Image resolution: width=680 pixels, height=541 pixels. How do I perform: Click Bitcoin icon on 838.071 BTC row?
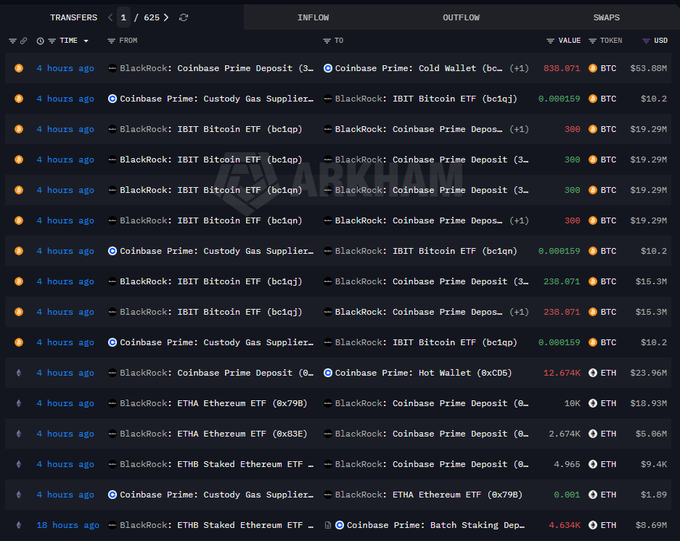point(19,68)
